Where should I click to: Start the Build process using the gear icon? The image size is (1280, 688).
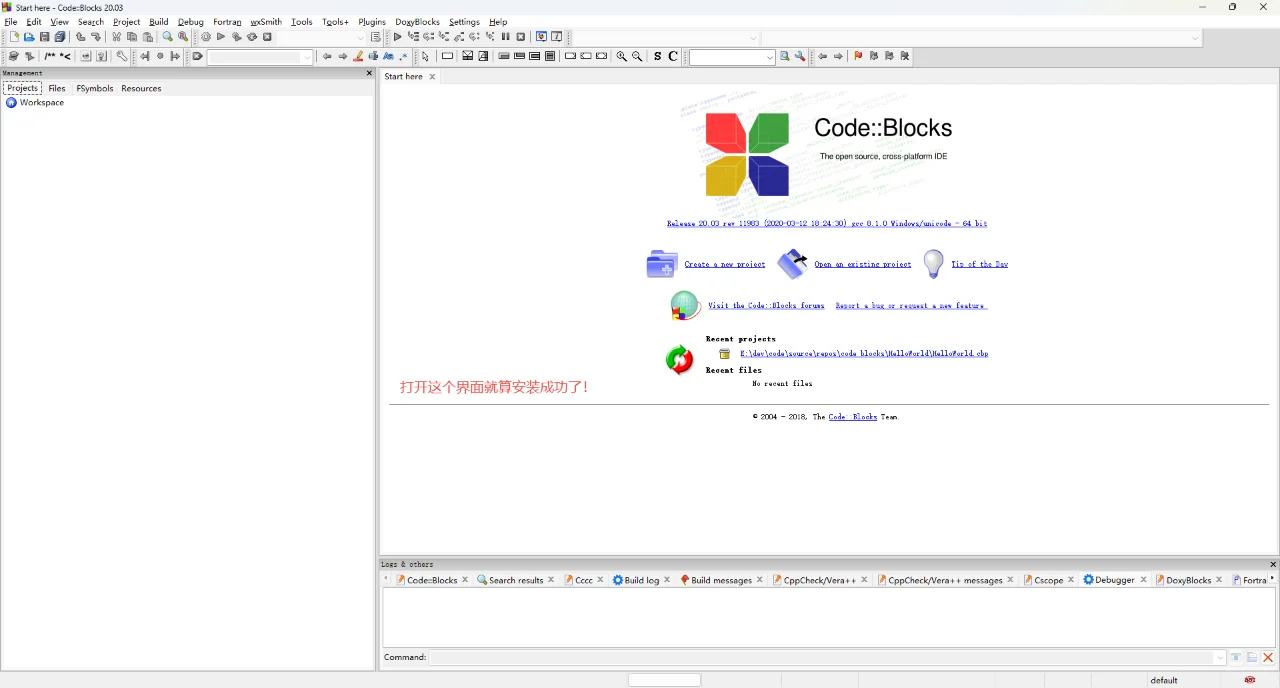coord(205,37)
